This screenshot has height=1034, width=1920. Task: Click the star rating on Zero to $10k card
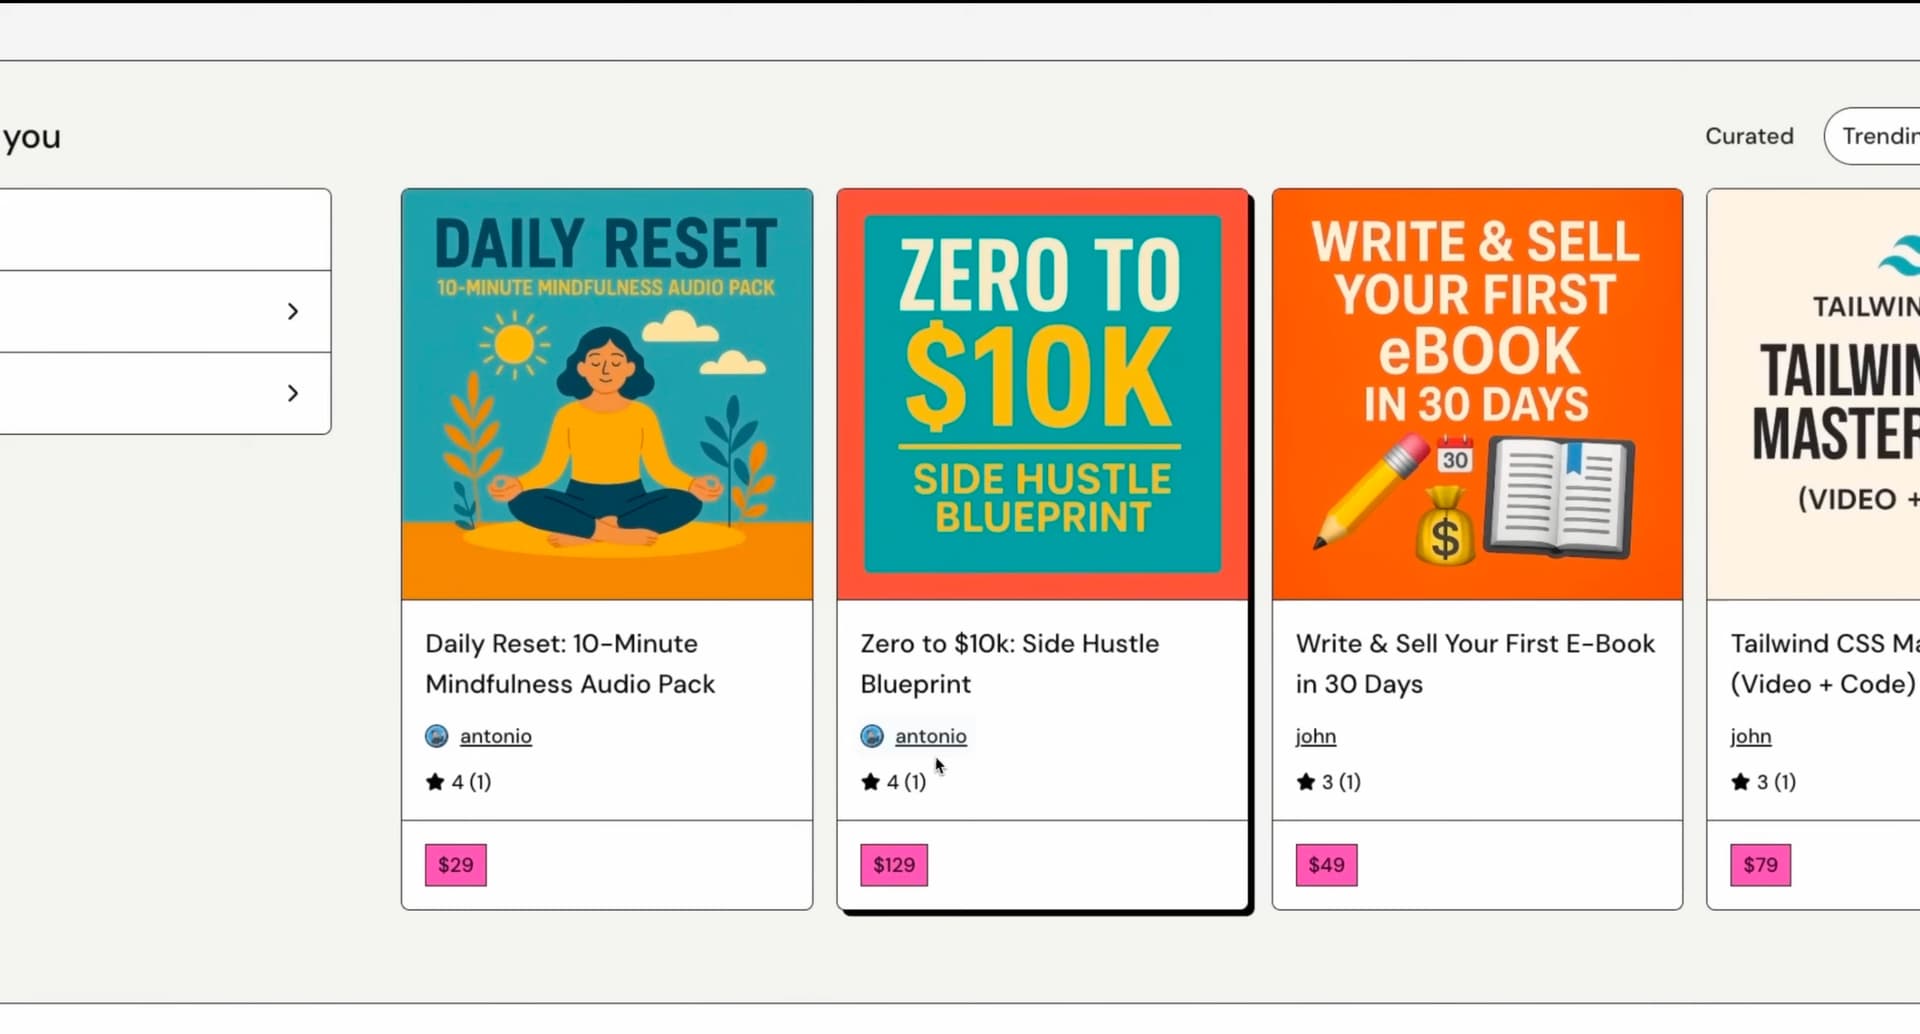(894, 782)
